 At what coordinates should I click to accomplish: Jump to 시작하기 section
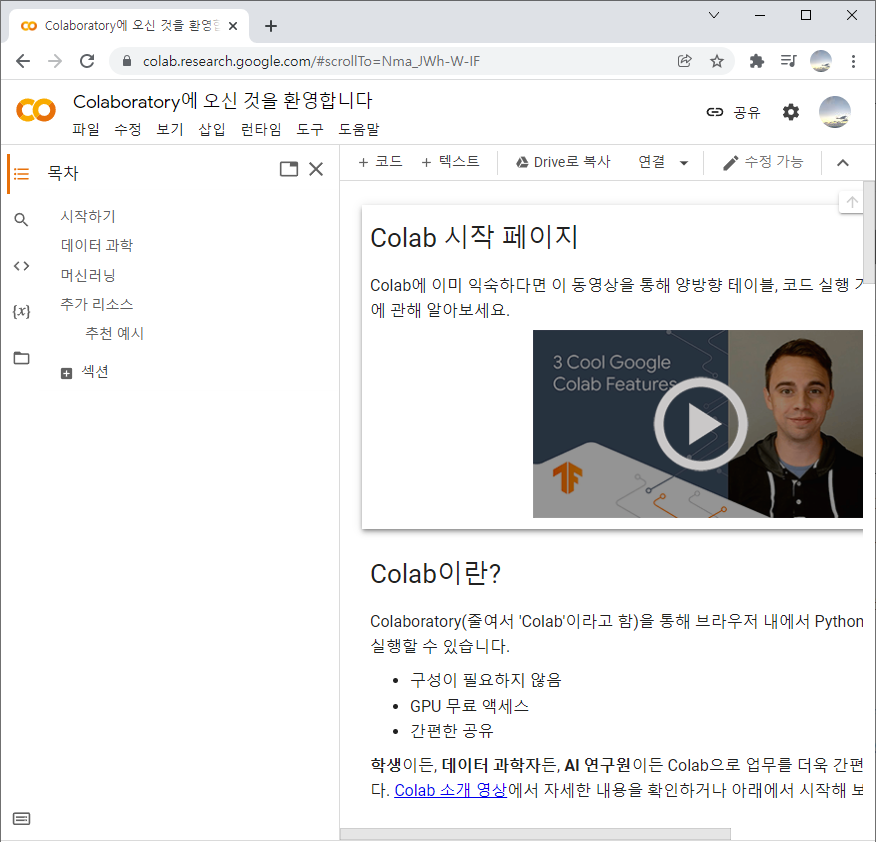pos(88,216)
